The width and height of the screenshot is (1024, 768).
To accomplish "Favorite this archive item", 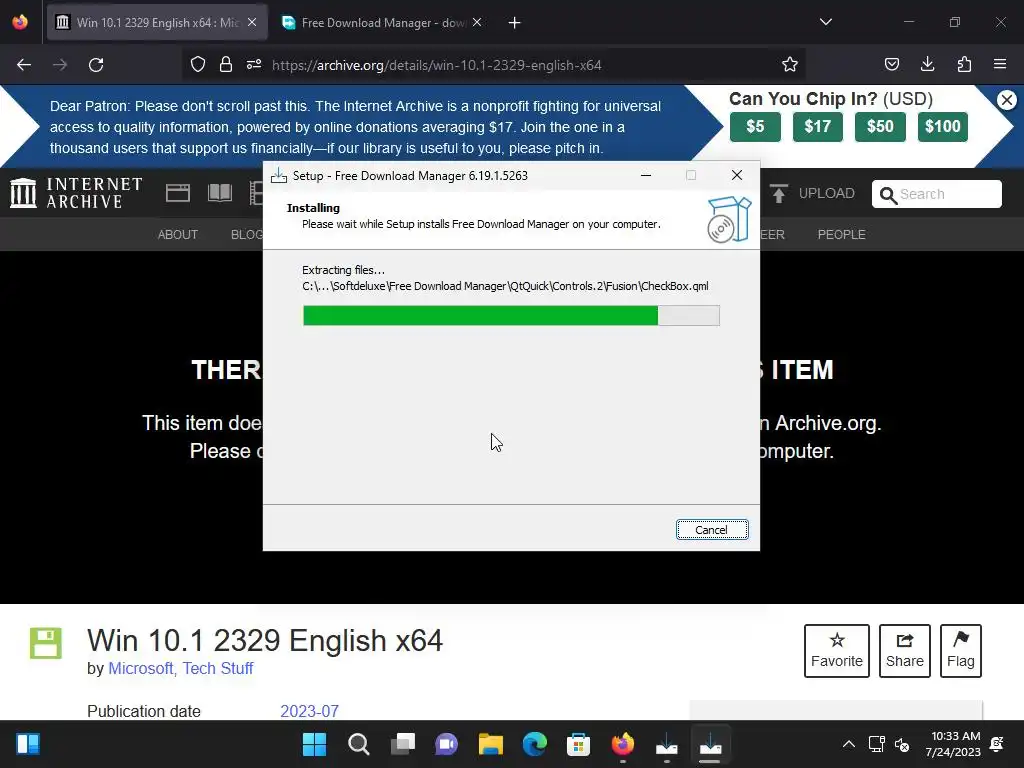I will click(x=837, y=651).
